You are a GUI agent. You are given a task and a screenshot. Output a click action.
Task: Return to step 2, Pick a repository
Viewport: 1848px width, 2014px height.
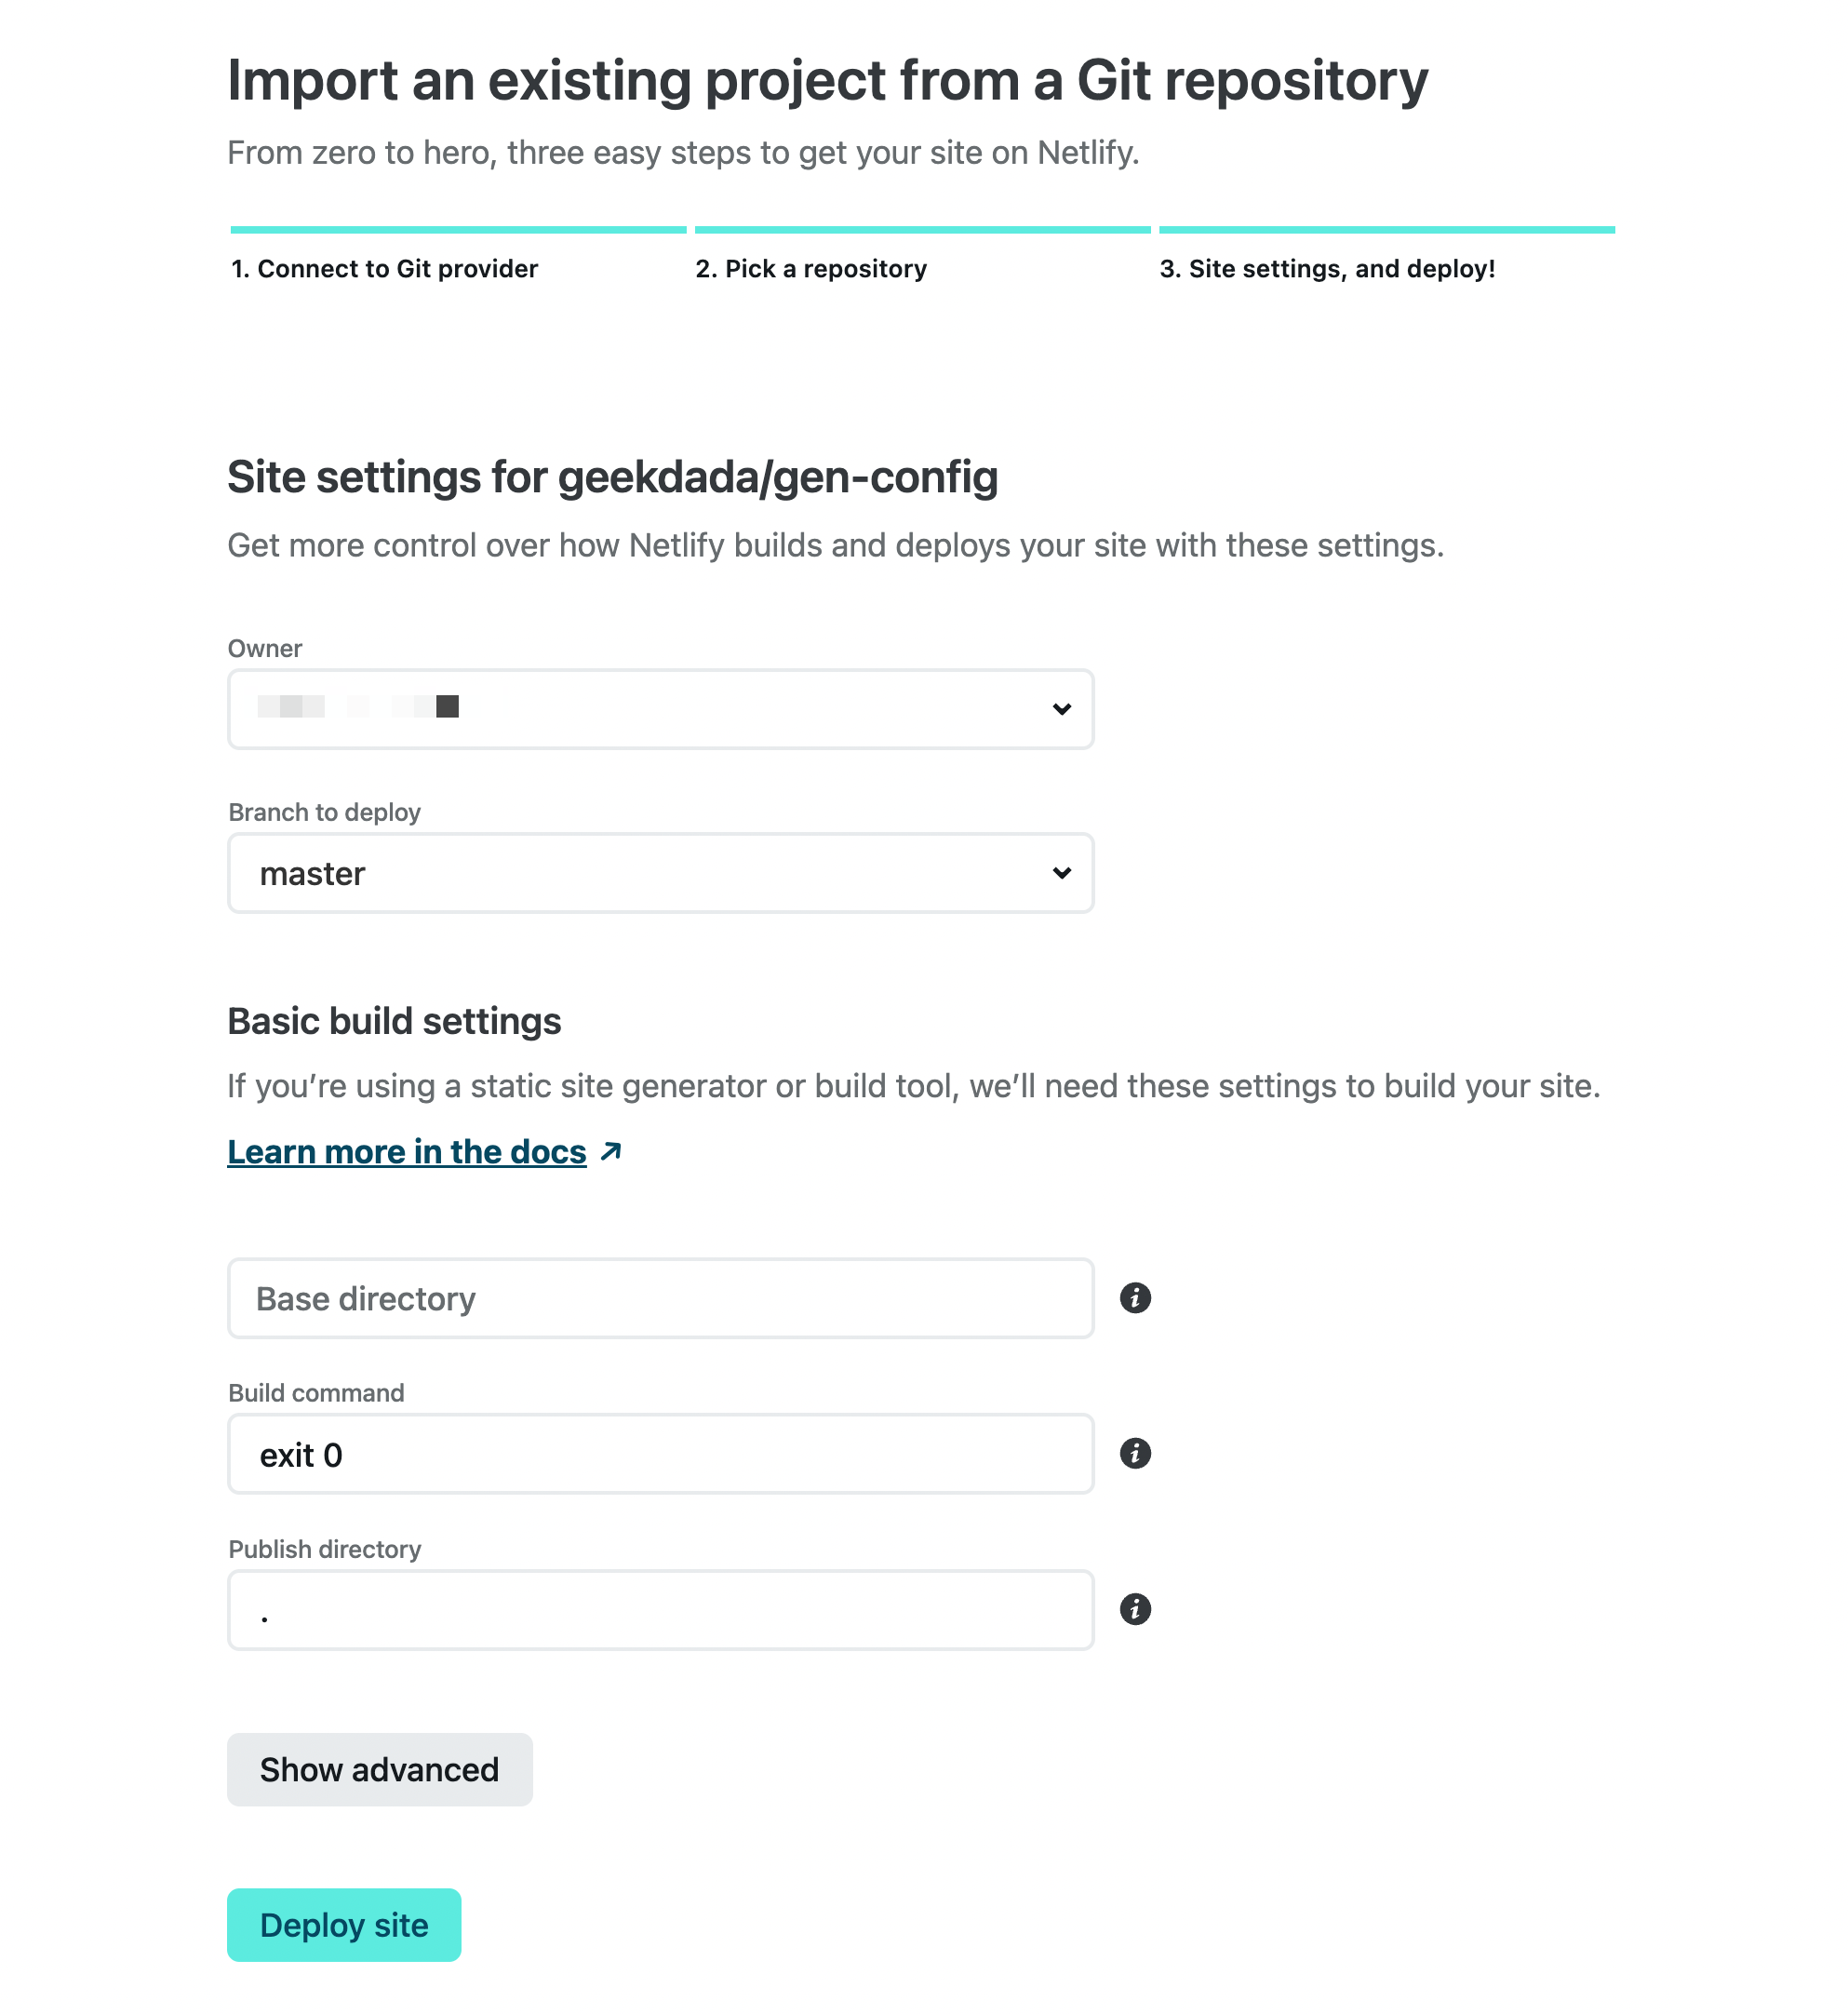pyautogui.click(x=811, y=269)
